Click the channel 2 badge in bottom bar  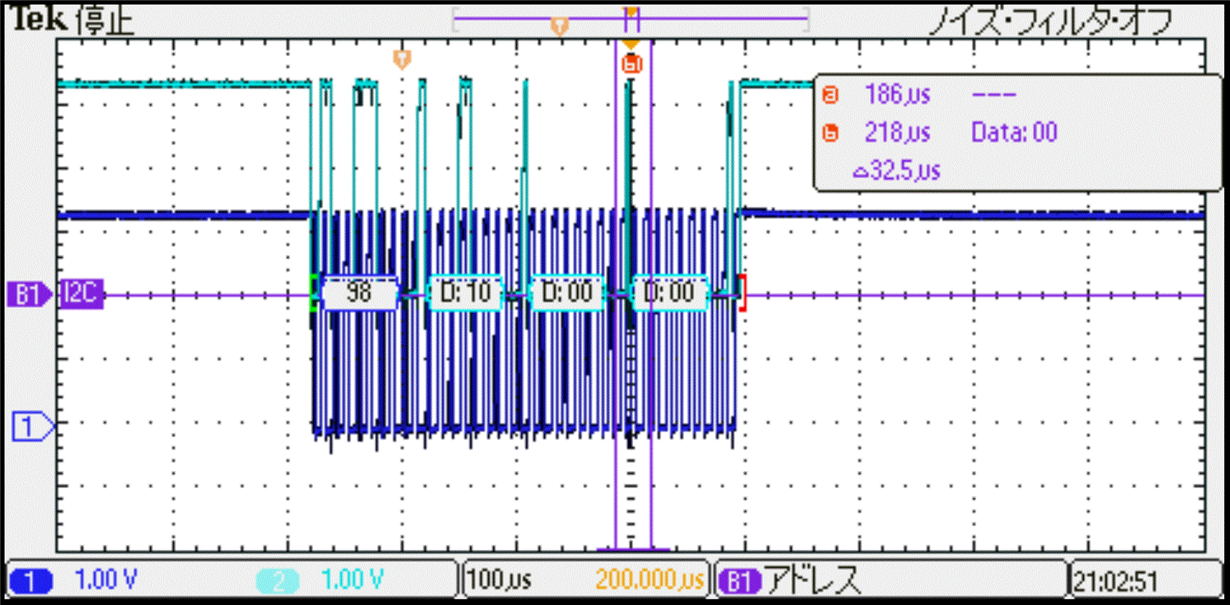point(276,579)
